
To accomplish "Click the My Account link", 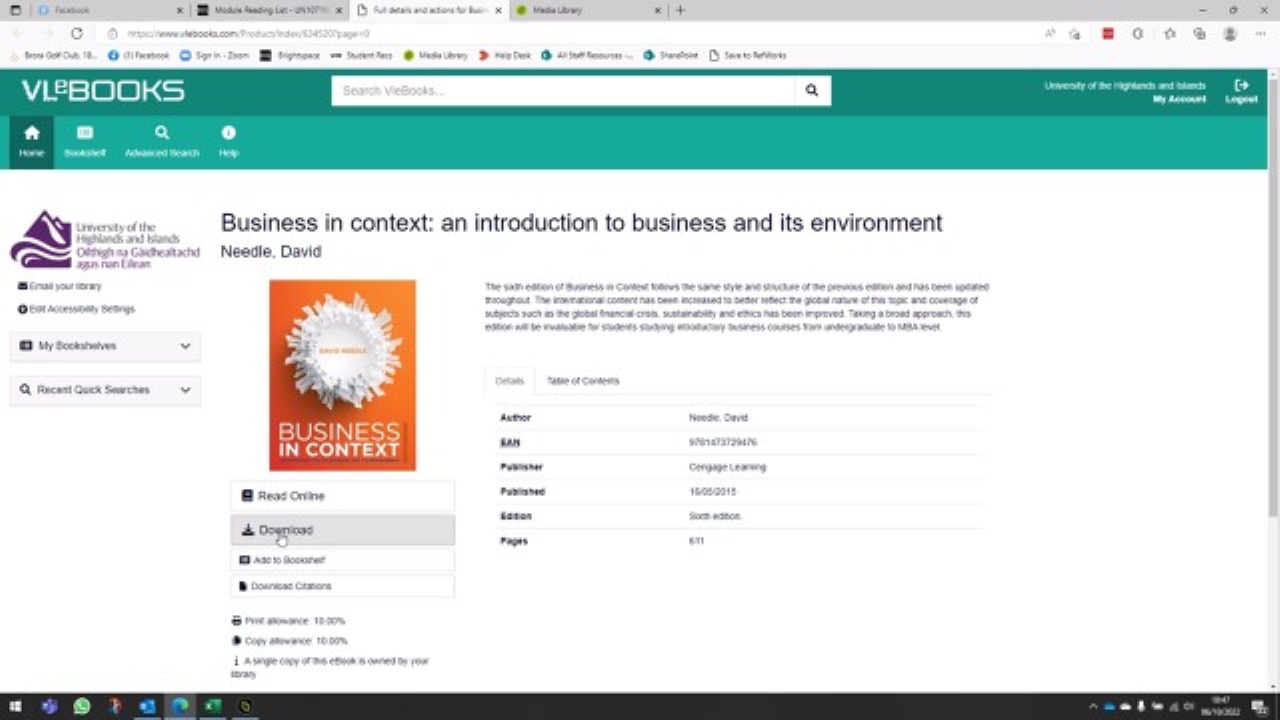I will 1179,99.
